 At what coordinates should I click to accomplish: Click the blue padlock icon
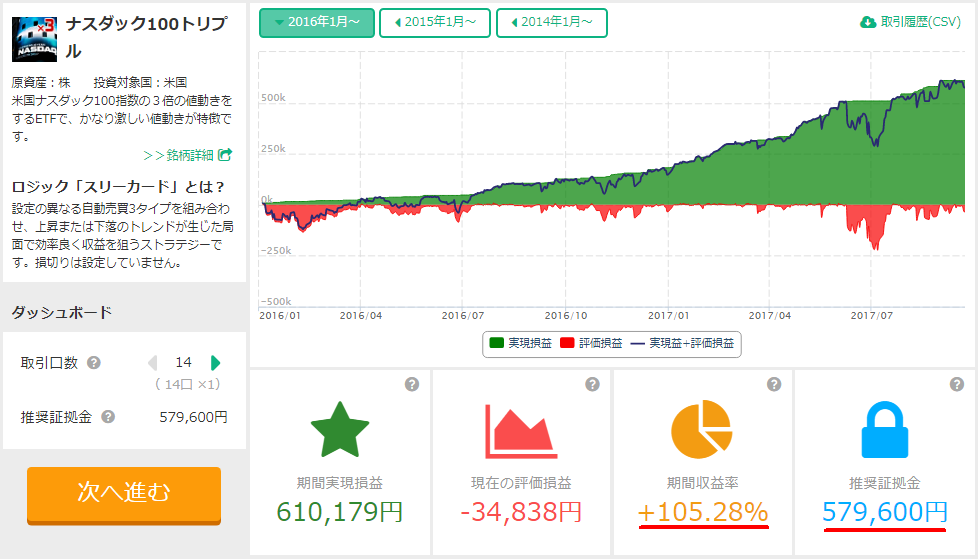884,430
